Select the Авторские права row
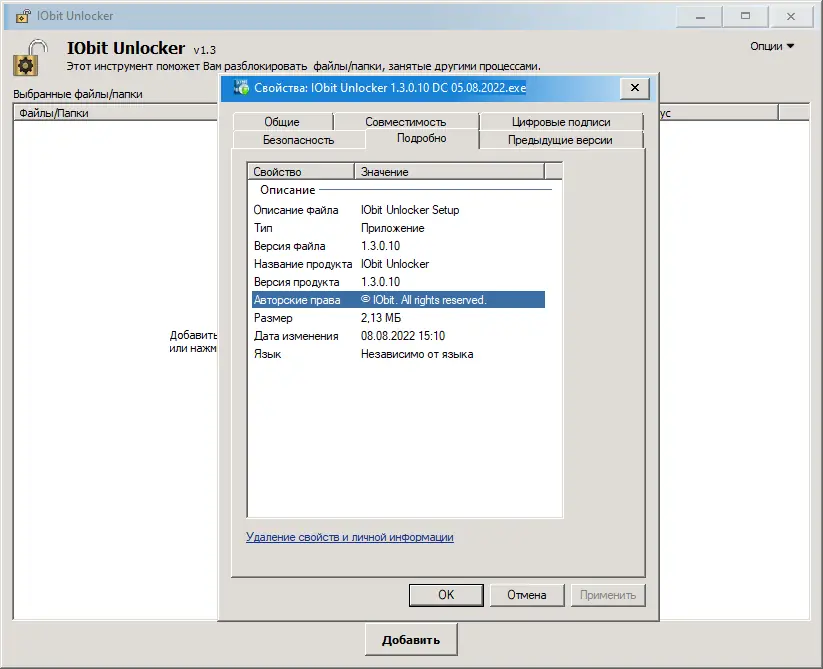Image resolution: width=823 pixels, height=669 pixels. pyautogui.click(x=398, y=300)
